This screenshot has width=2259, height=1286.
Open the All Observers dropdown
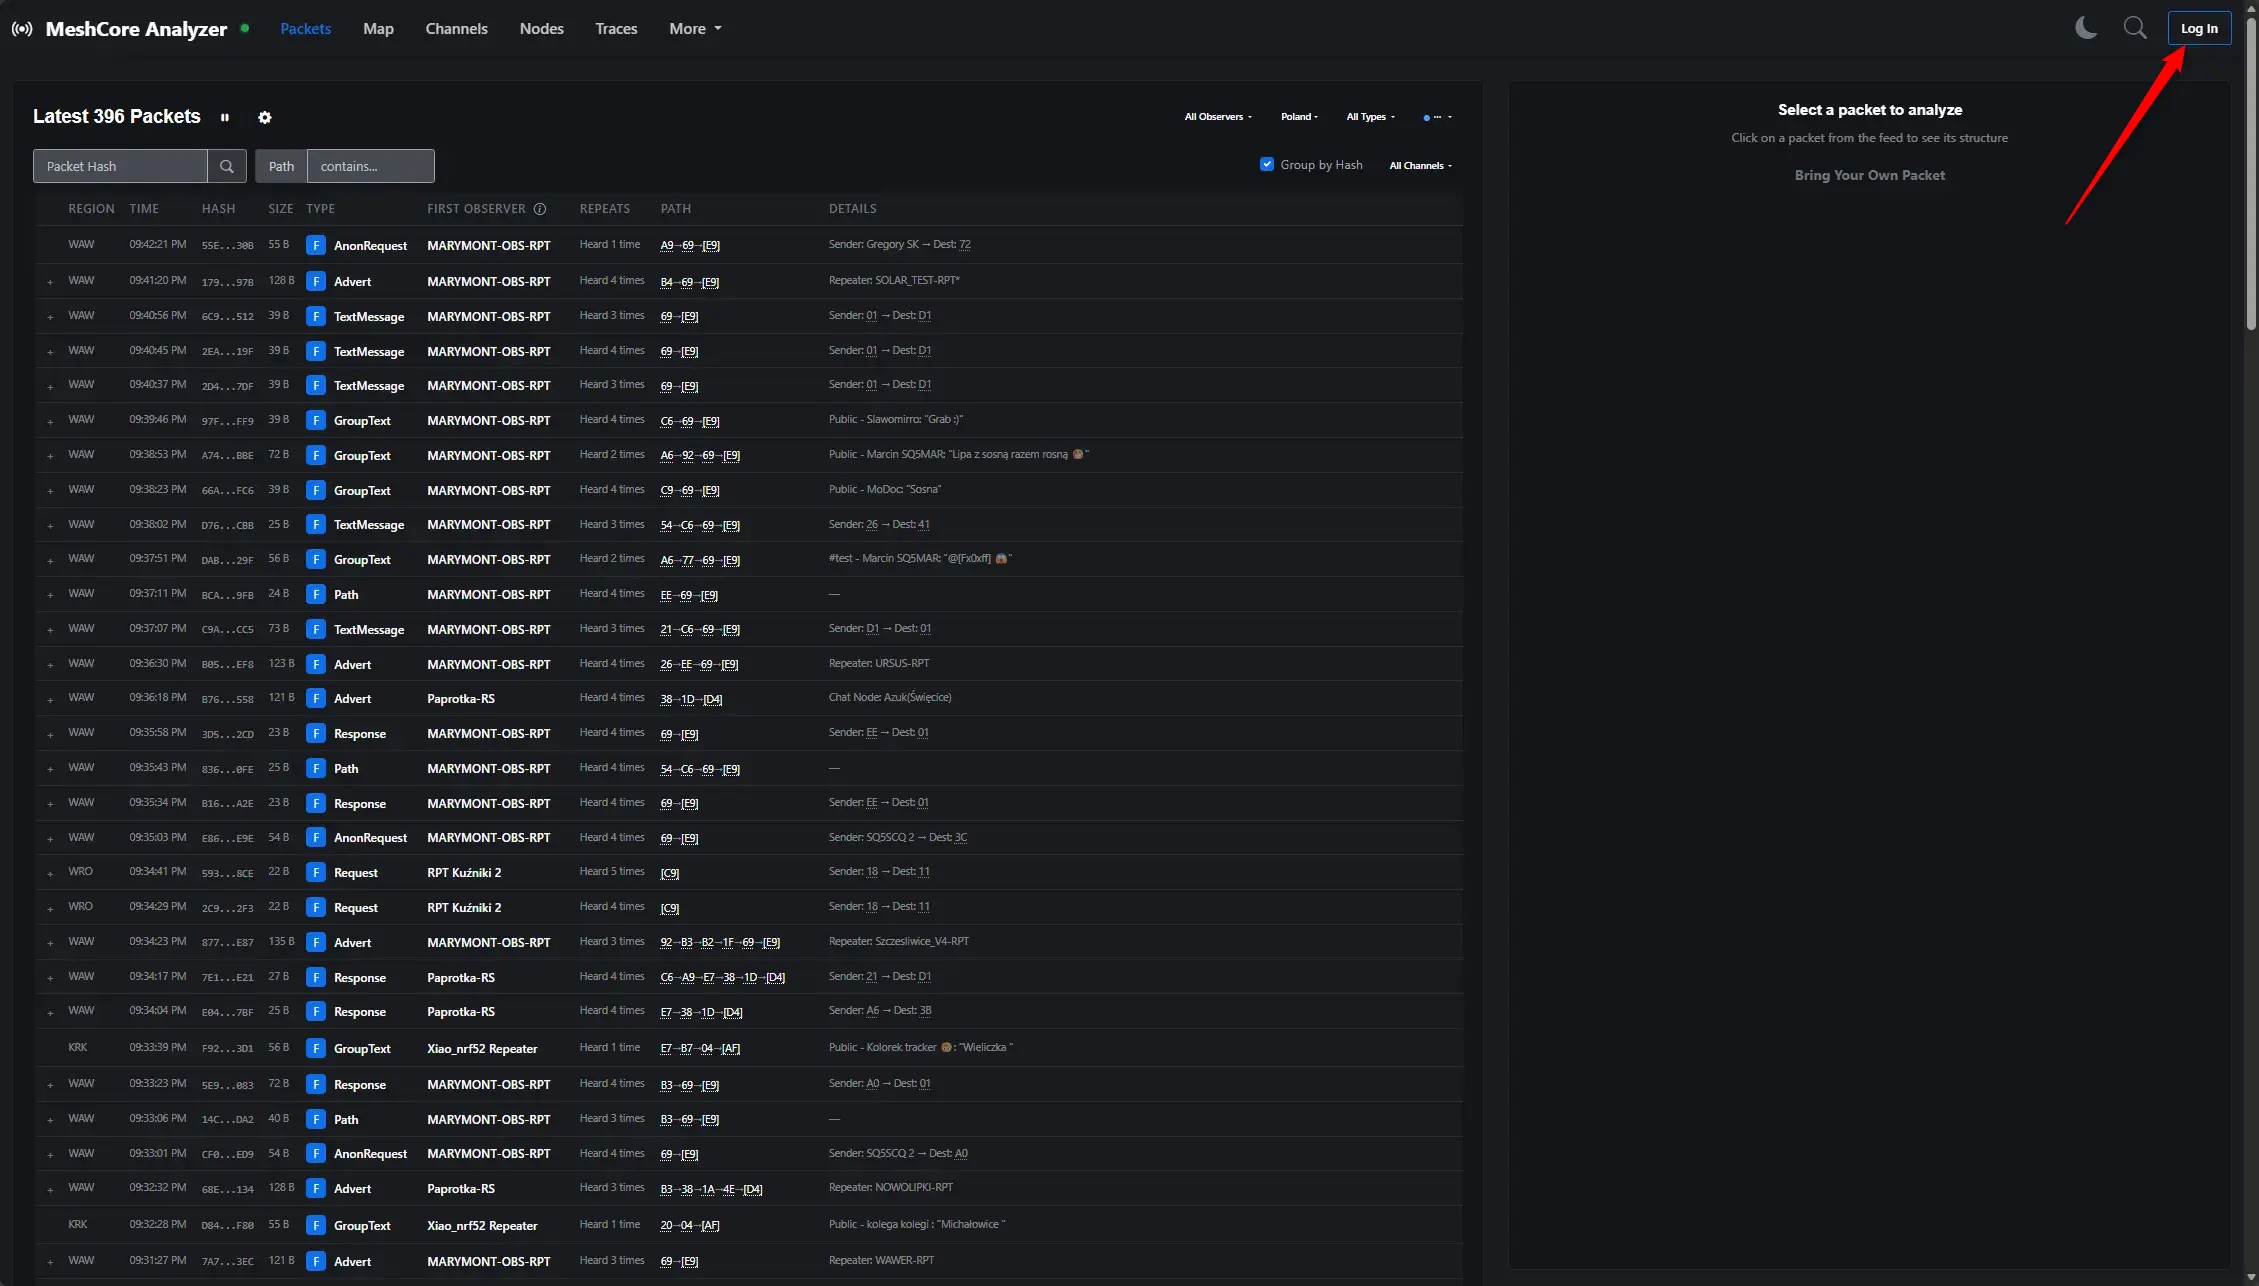pyautogui.click(x=1218, y=117)
